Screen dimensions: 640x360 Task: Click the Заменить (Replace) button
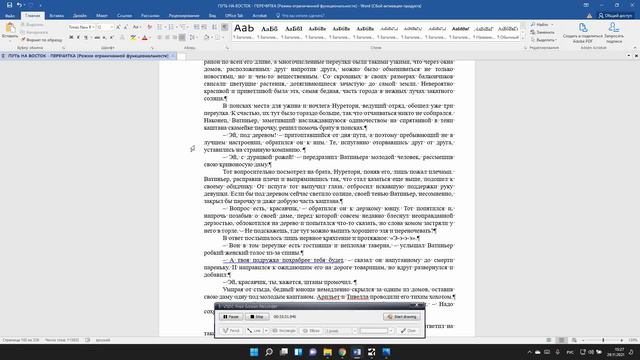click(x=542, y=32)
